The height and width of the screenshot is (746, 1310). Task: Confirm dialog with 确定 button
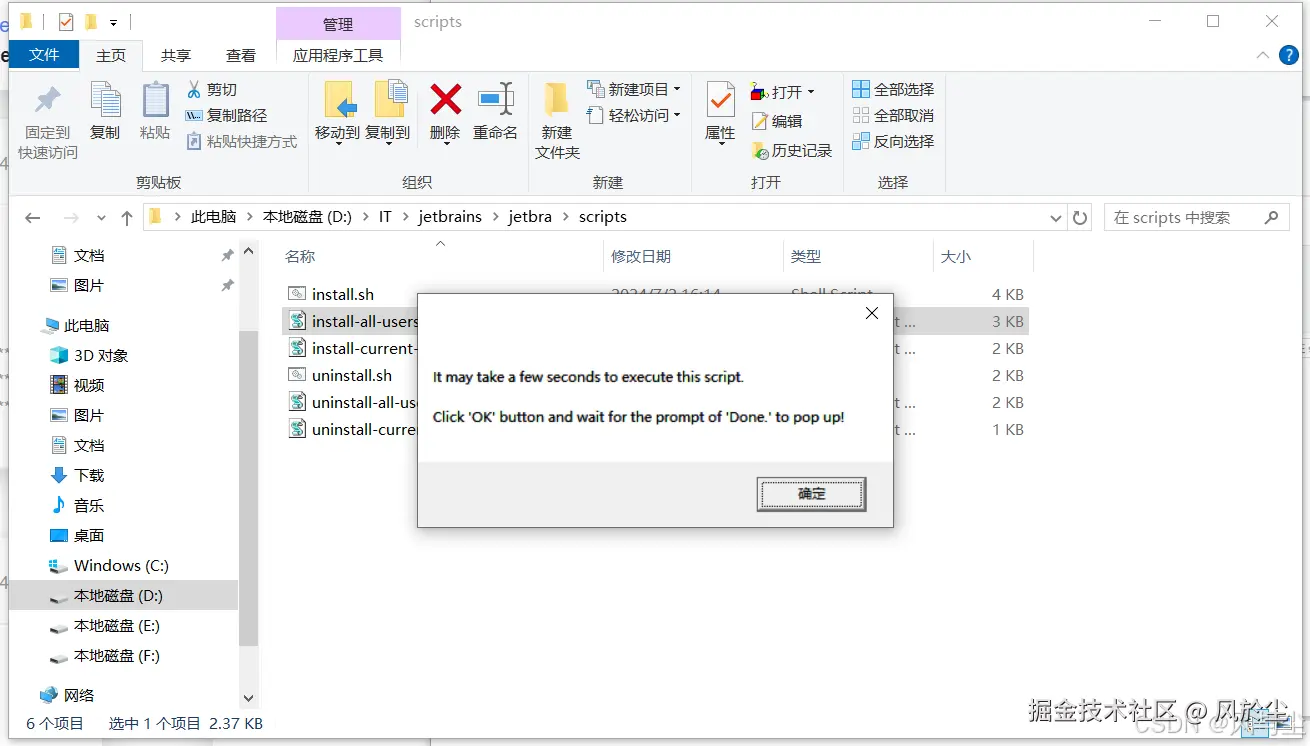[811, 494]
